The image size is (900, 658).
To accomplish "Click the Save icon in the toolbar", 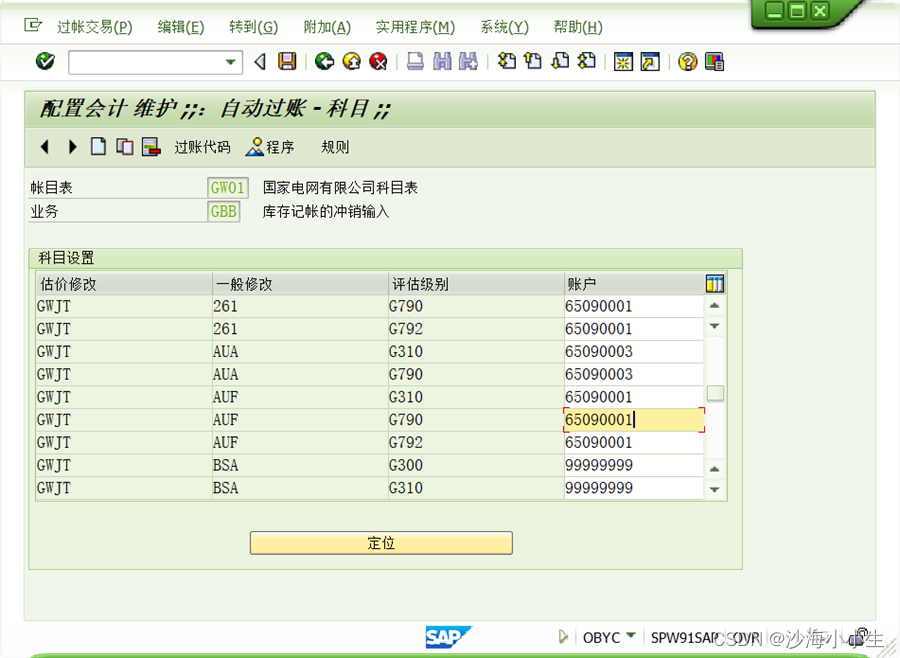I will click(288, 61).
